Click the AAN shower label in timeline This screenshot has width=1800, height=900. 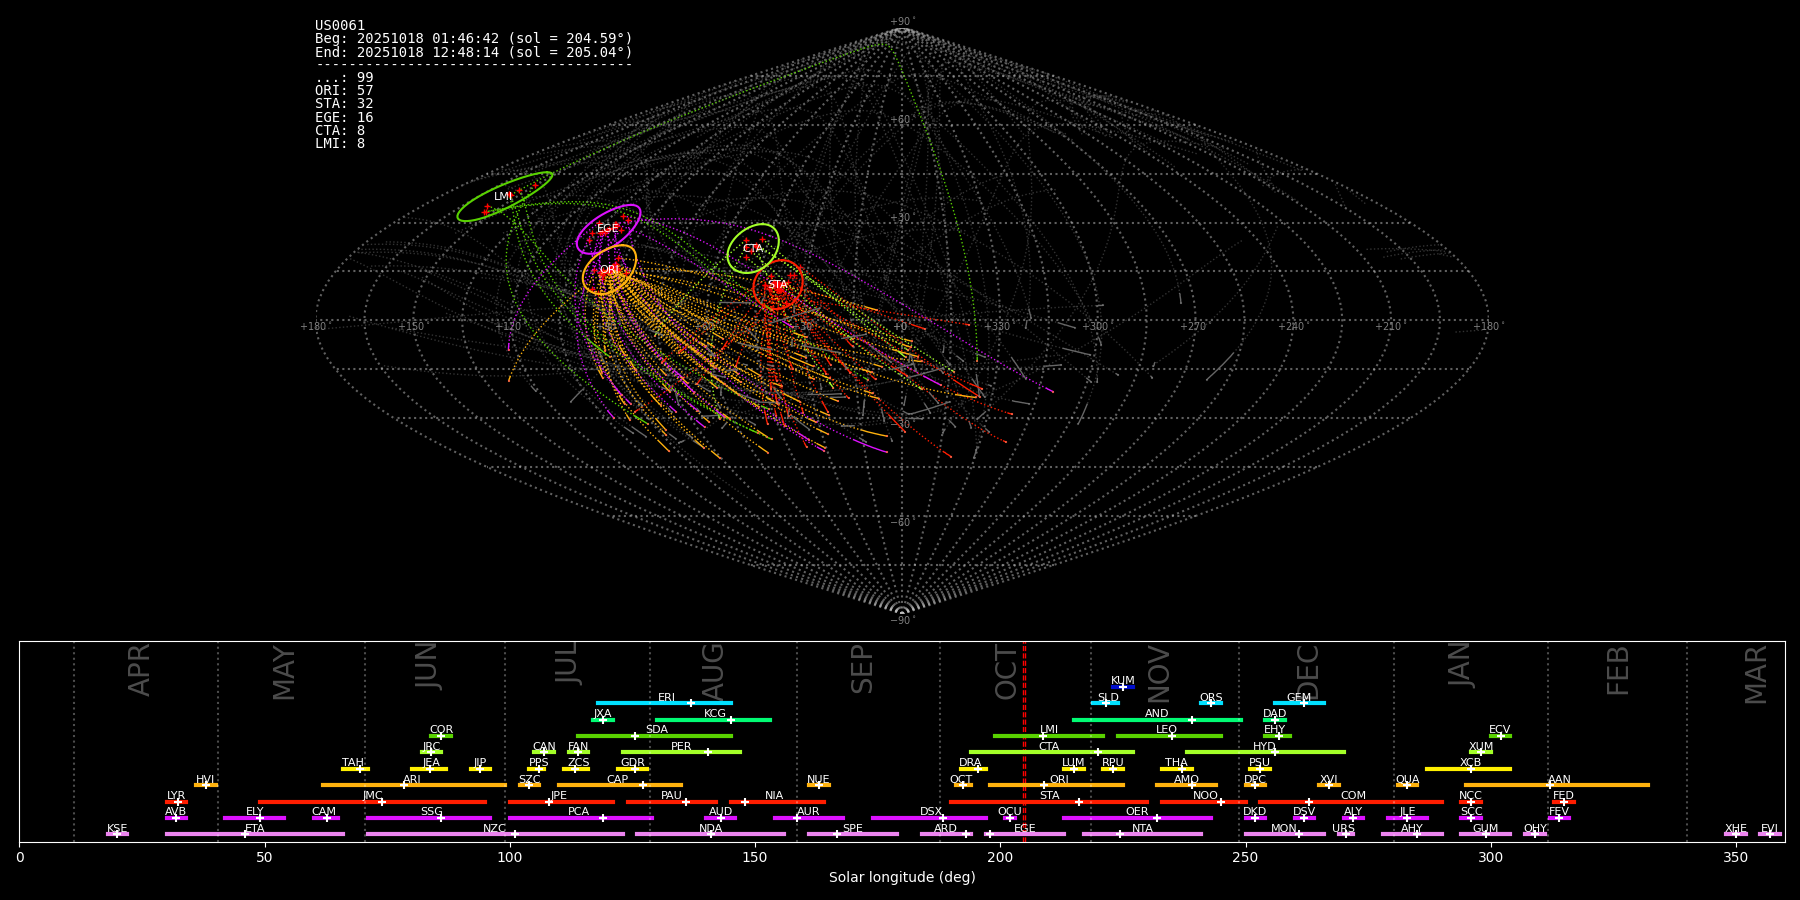tap(1560, 780)
